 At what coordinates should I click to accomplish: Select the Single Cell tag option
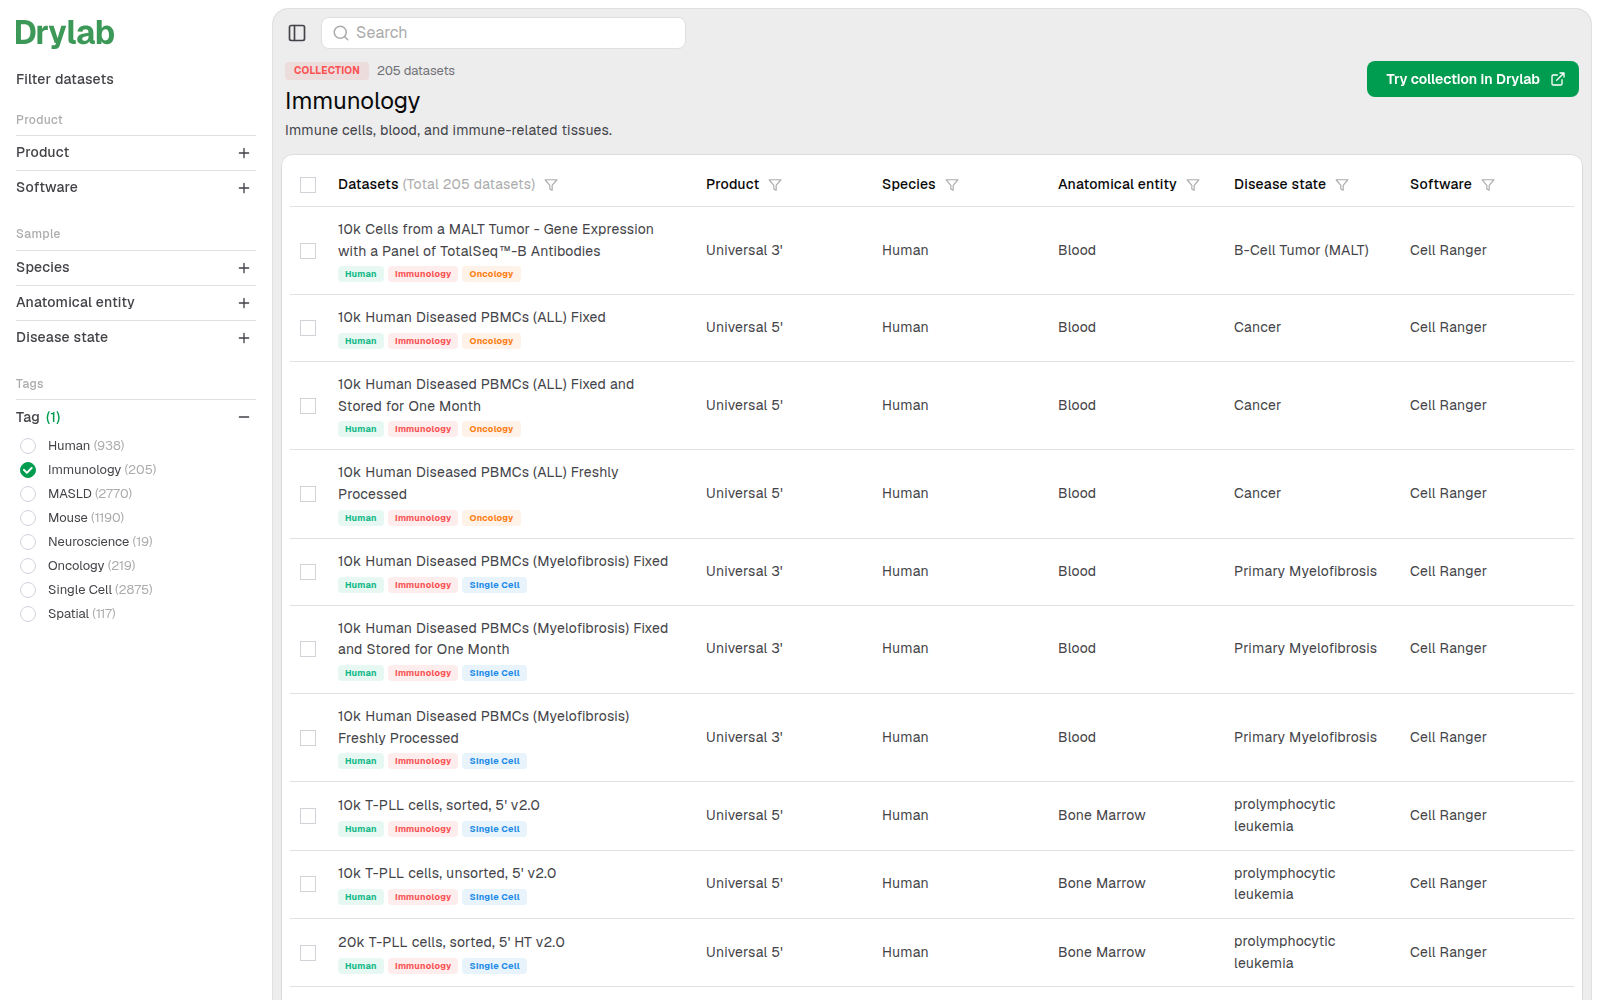(28, 590)
